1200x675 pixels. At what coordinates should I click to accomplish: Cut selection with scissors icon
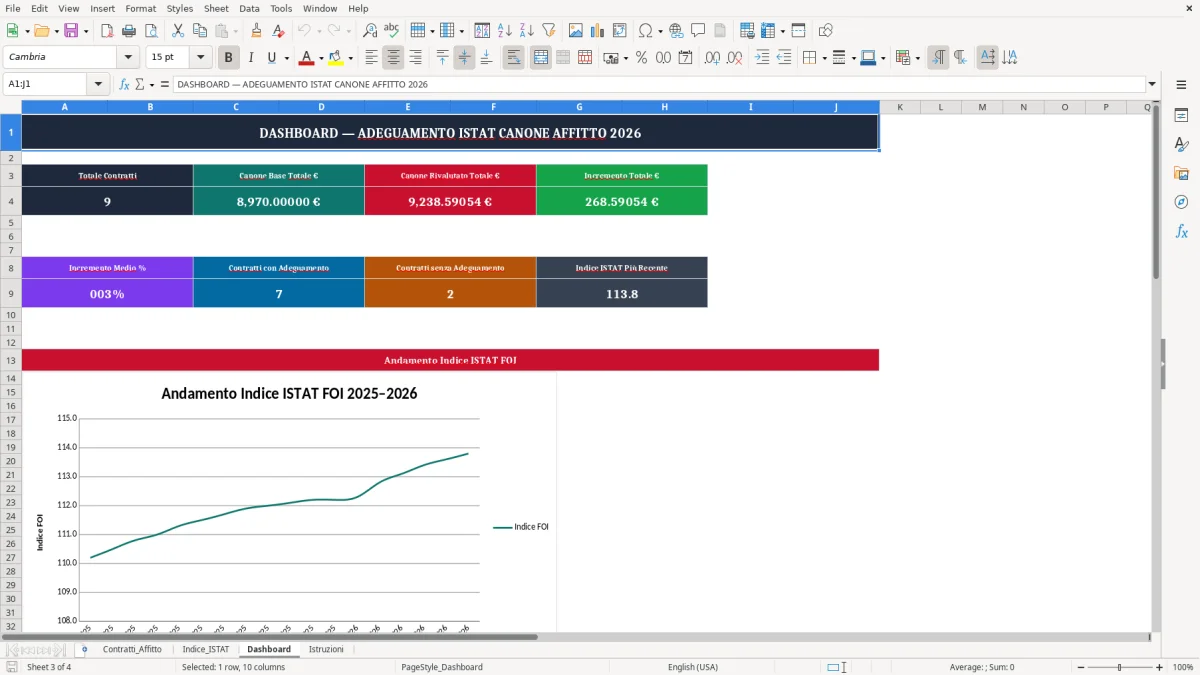(178, 31)
